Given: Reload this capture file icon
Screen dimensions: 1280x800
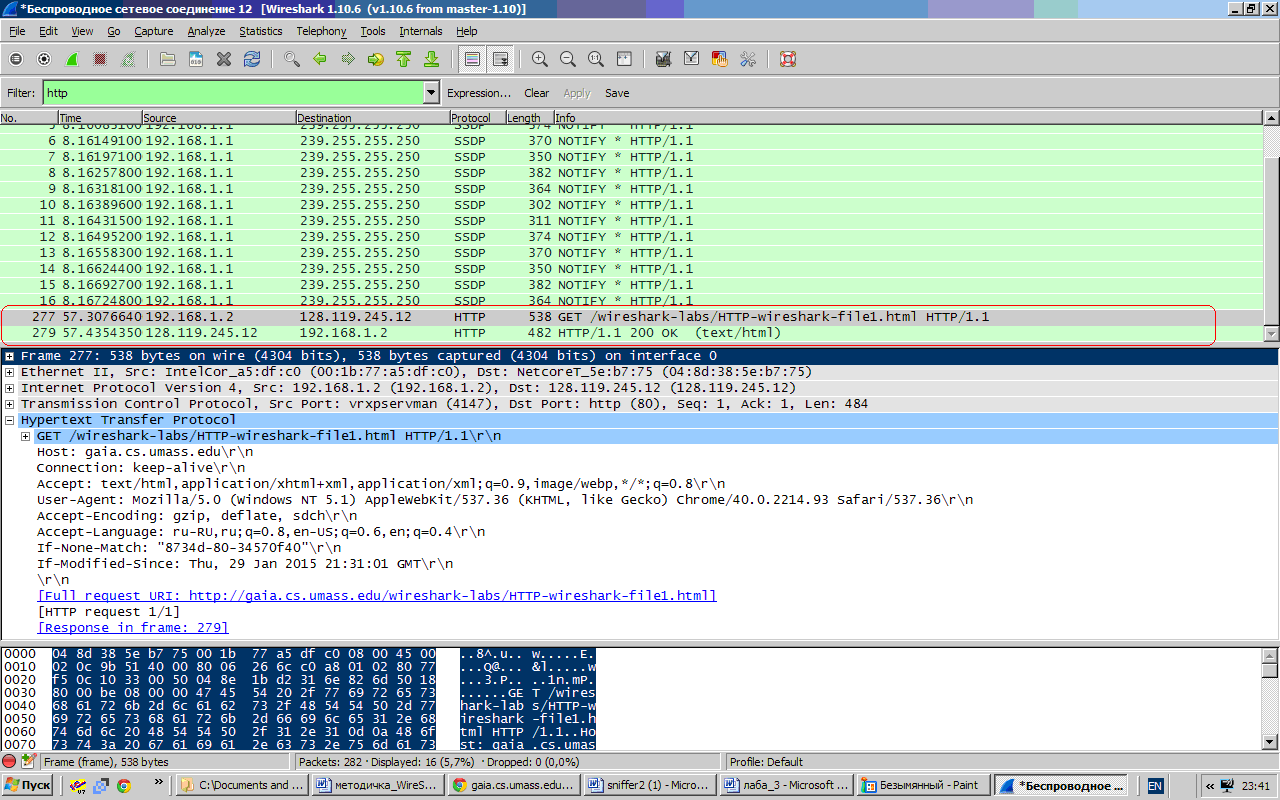Looking at the screenshot, I should click(x=252, y=59).
